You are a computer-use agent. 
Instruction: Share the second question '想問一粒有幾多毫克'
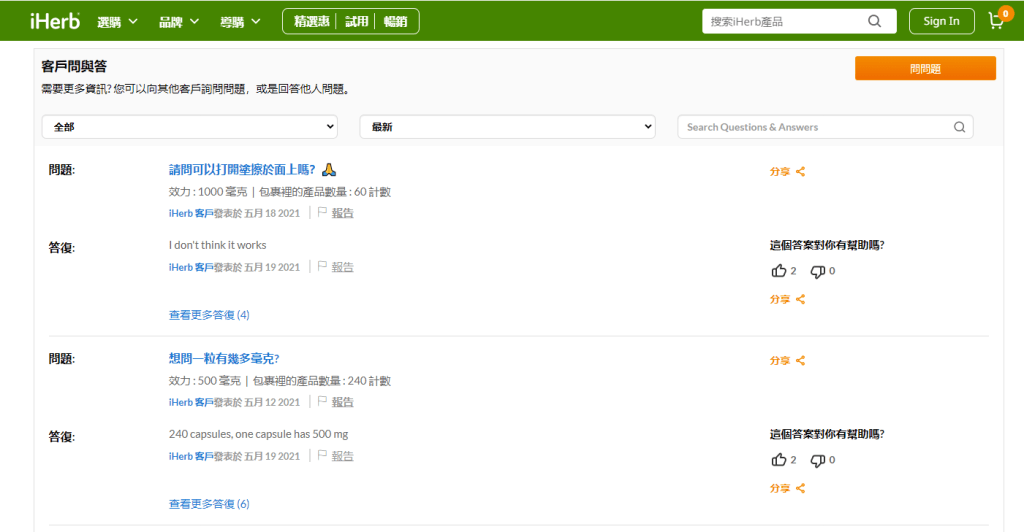(x=787, y=361)
